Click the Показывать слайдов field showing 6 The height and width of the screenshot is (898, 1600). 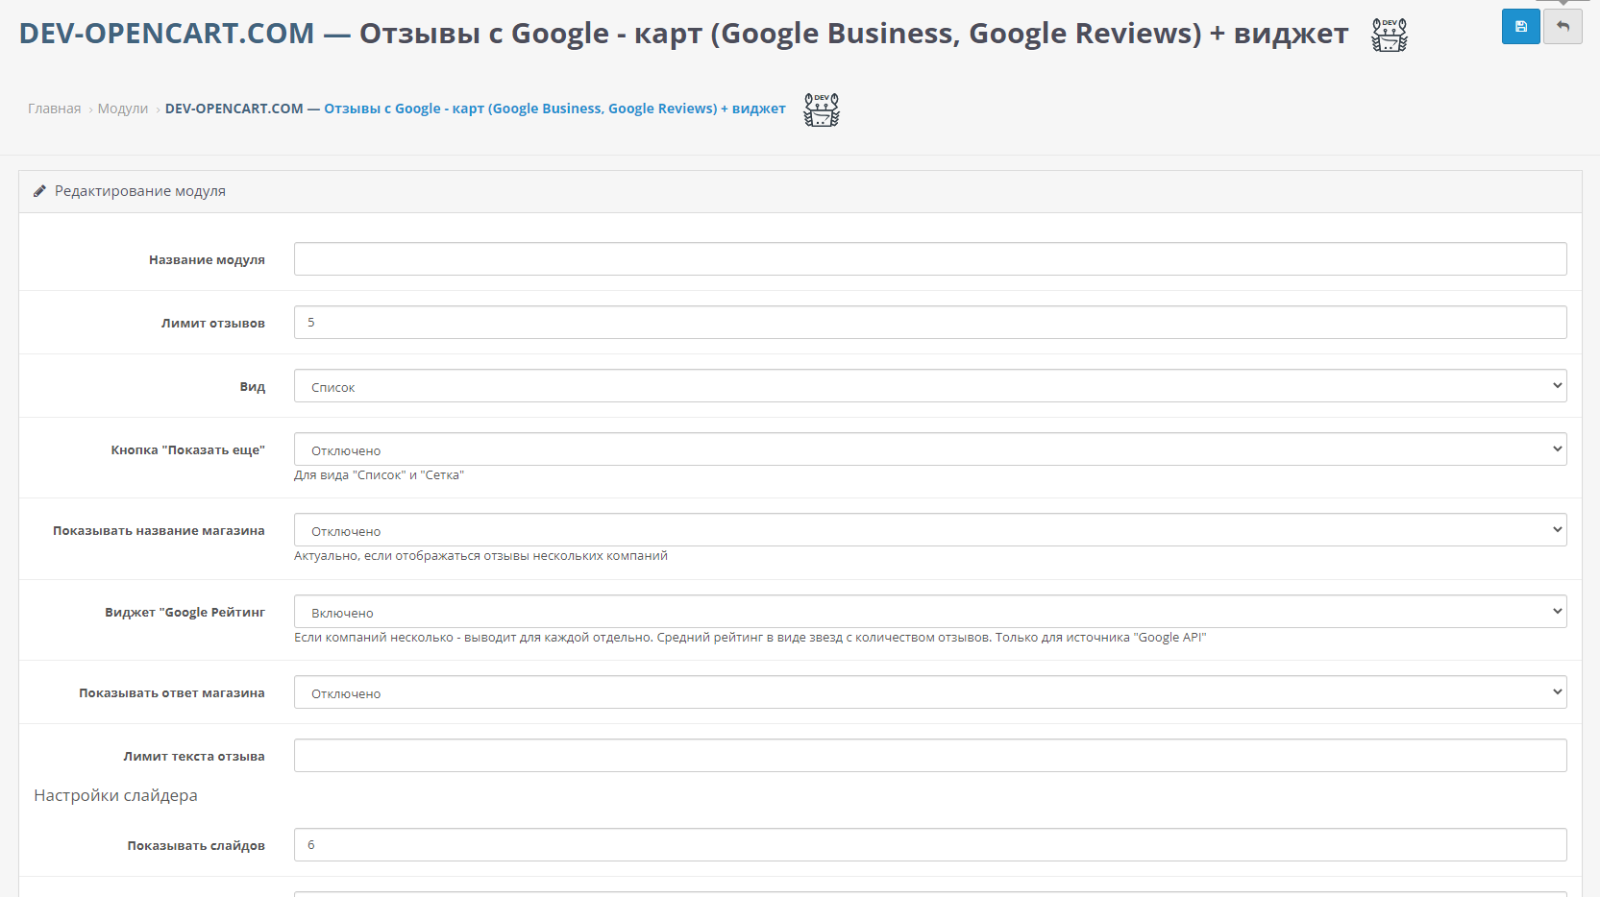[930, 844]
